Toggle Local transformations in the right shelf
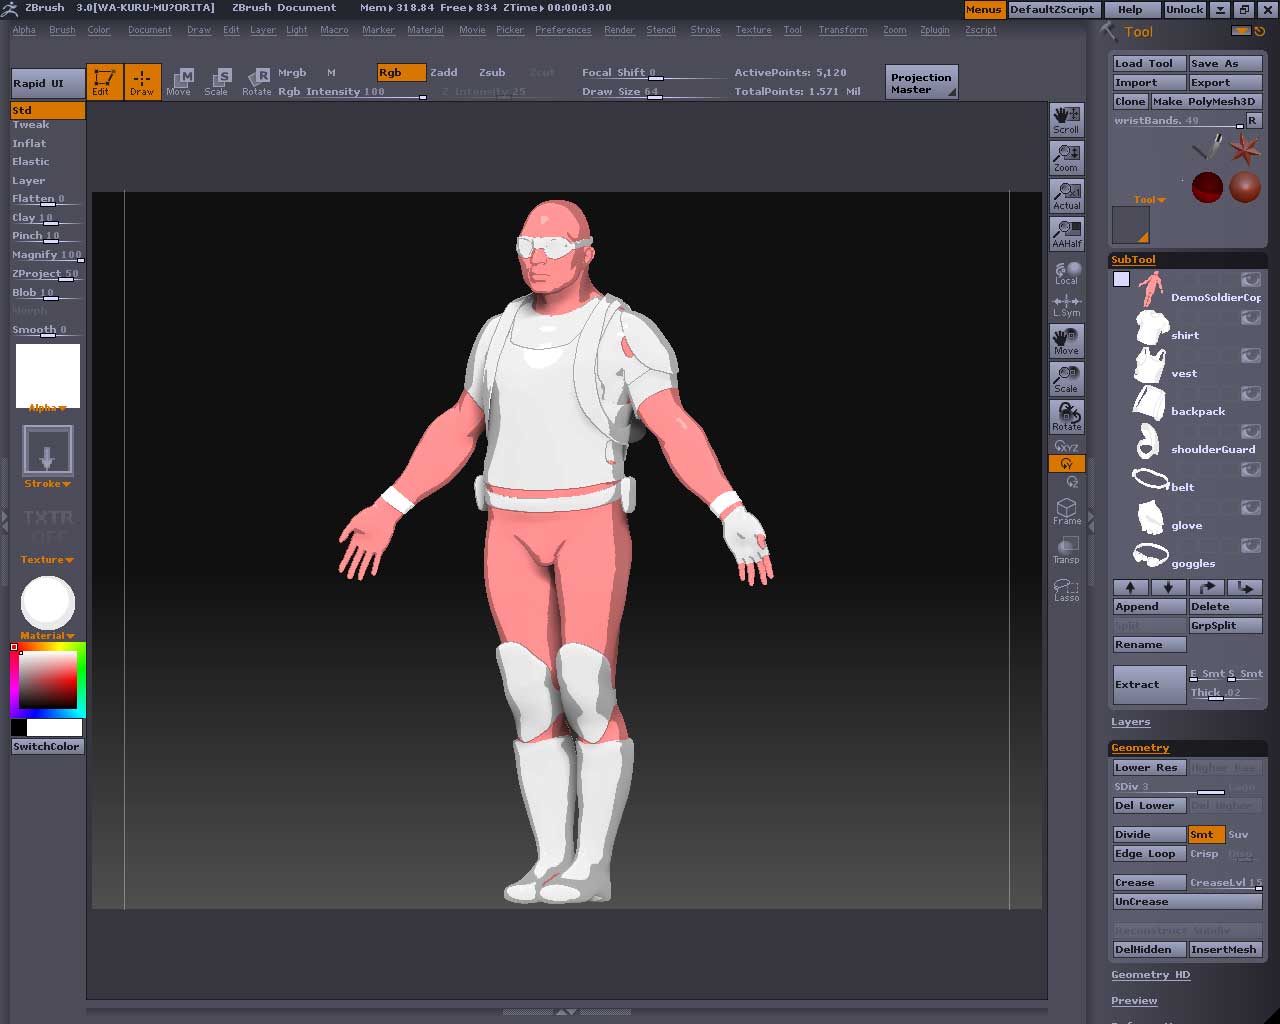This screenshot has height=1024, width=1280. [1067, 273]
